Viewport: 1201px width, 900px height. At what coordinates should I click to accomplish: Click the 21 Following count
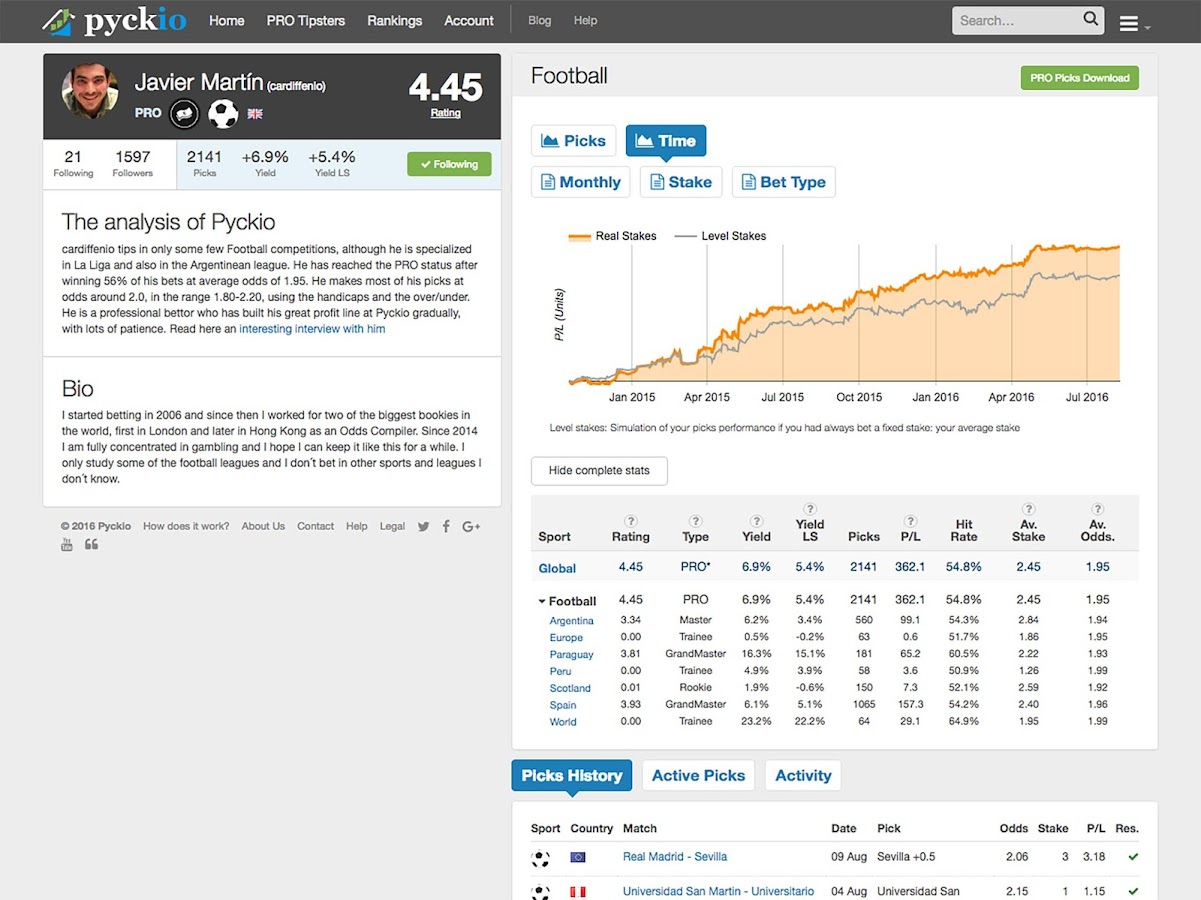[73, 164]
